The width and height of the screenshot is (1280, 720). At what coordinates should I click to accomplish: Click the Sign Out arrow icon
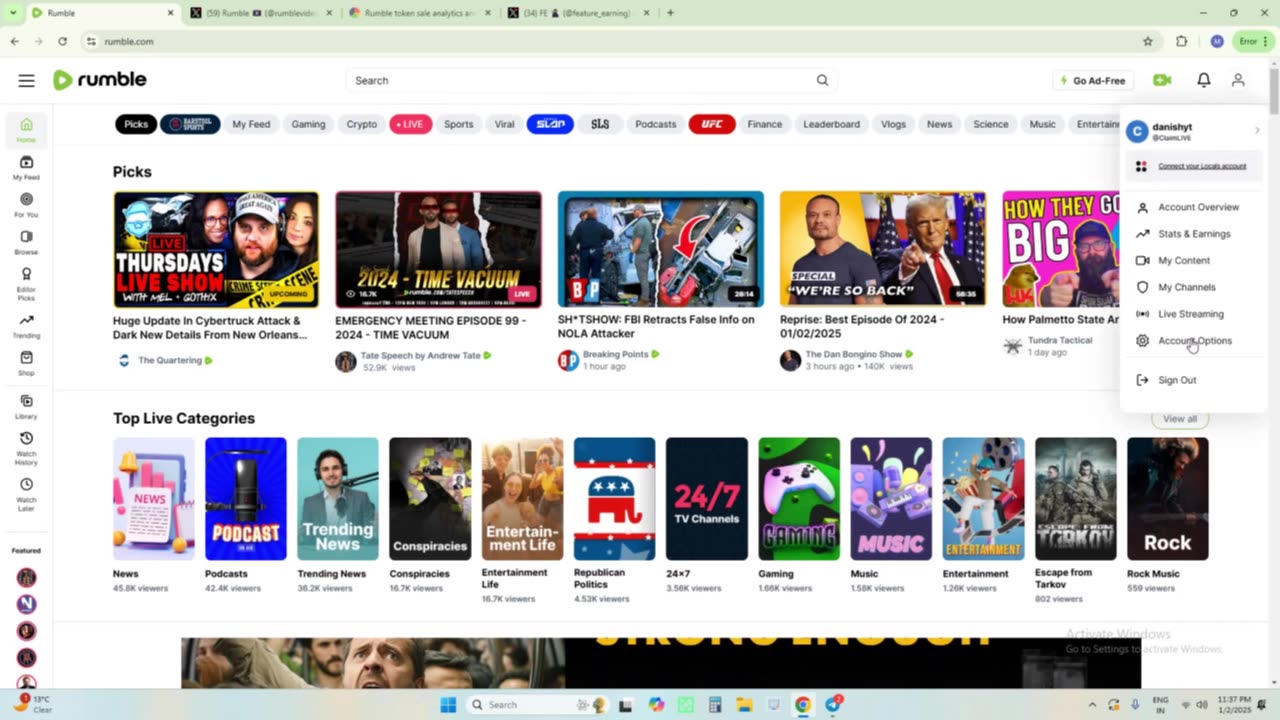pos(1142,380)
